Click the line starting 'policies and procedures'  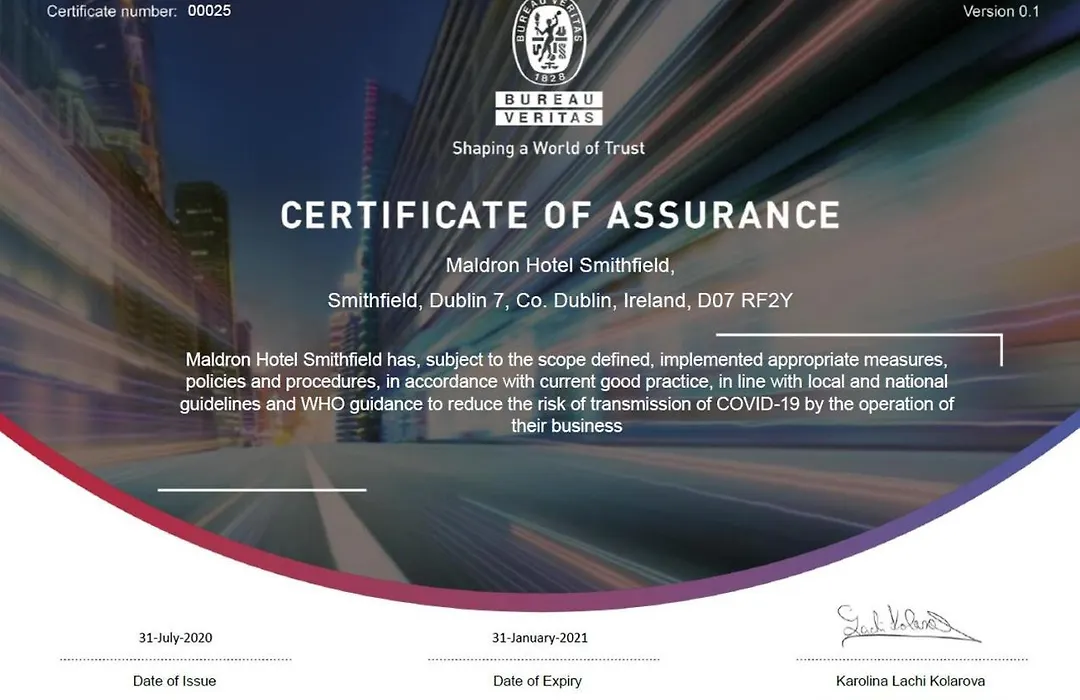point(566,382)
